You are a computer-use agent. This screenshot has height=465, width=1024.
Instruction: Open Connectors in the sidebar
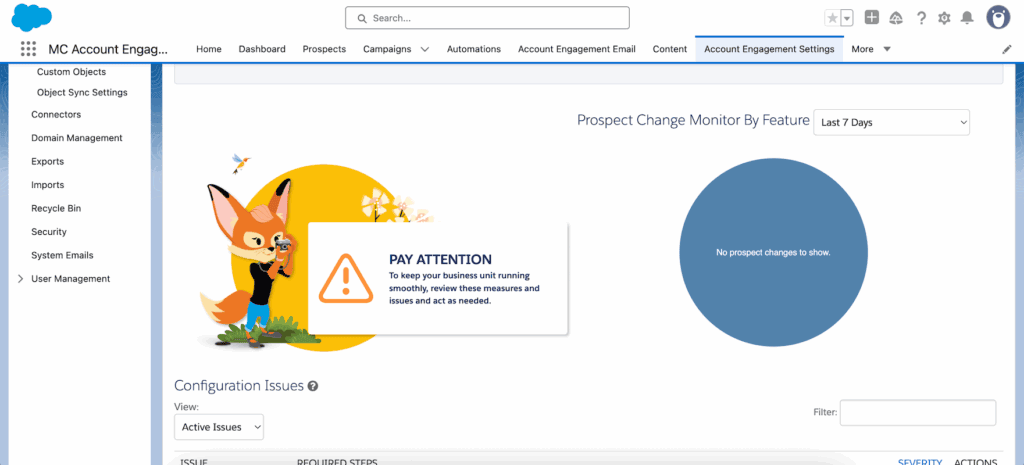(56, 114)
